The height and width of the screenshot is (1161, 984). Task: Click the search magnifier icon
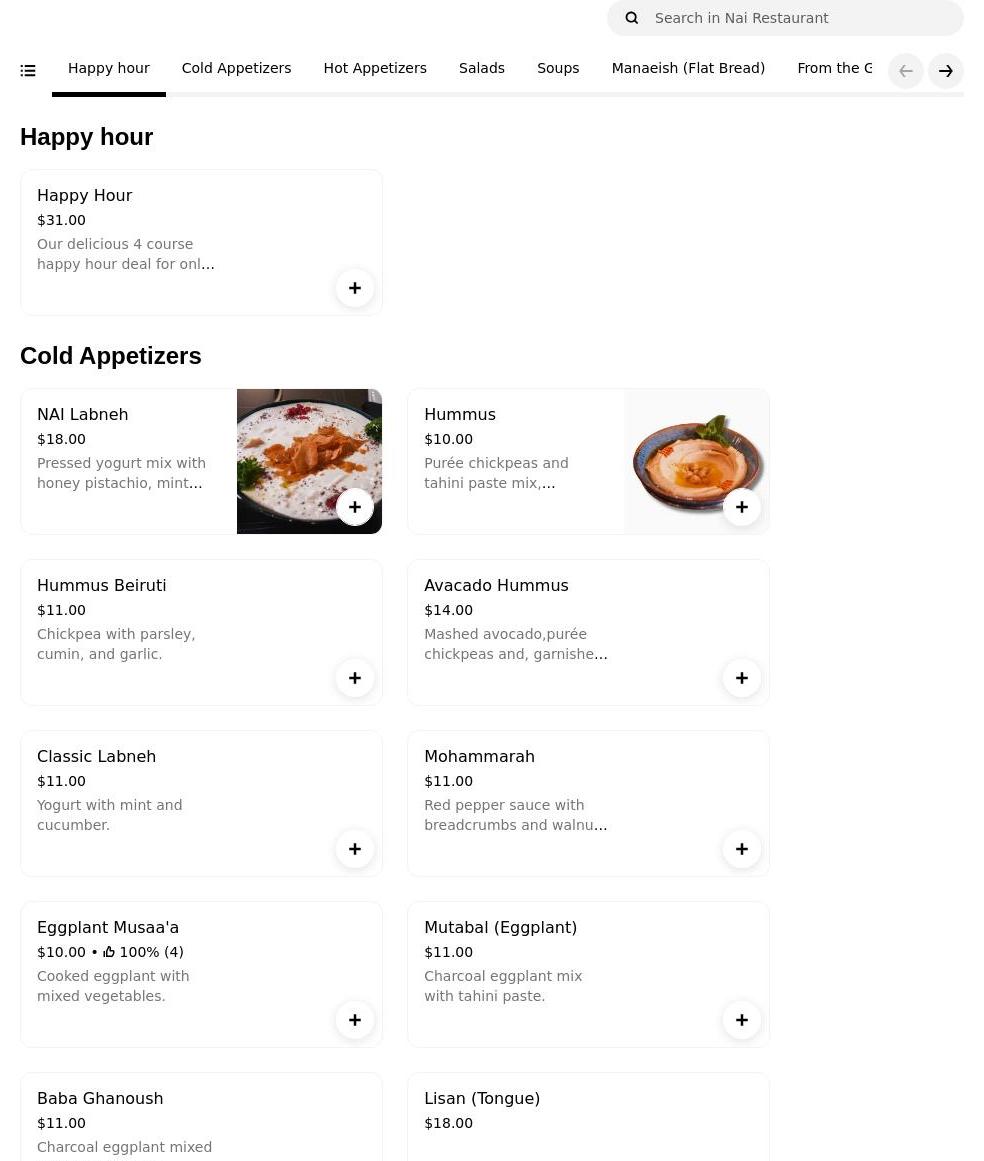[632, 18]
